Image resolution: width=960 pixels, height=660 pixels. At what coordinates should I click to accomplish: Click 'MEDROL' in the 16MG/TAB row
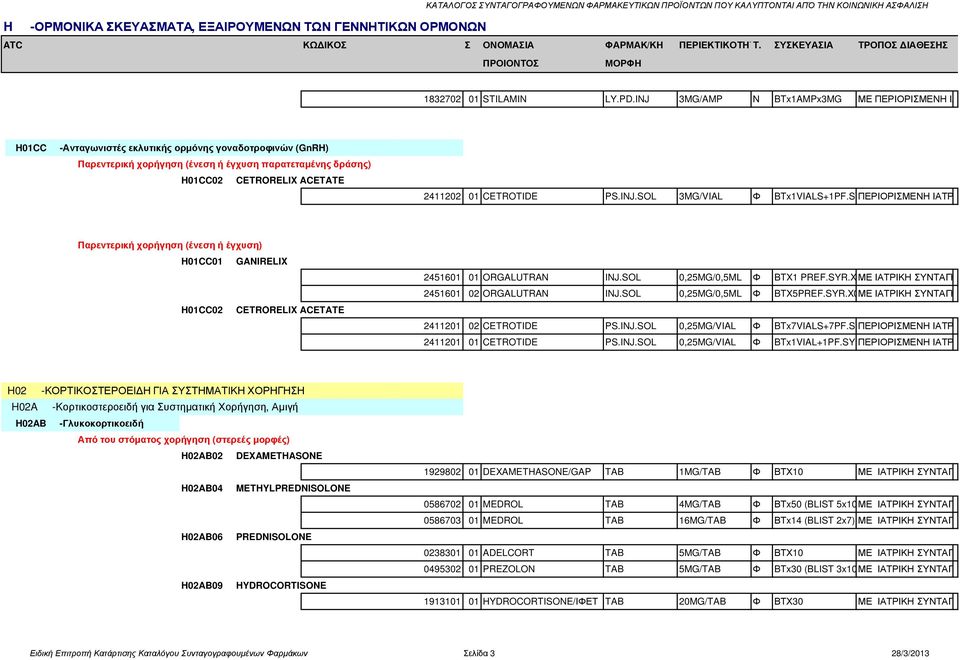point(503,520)
